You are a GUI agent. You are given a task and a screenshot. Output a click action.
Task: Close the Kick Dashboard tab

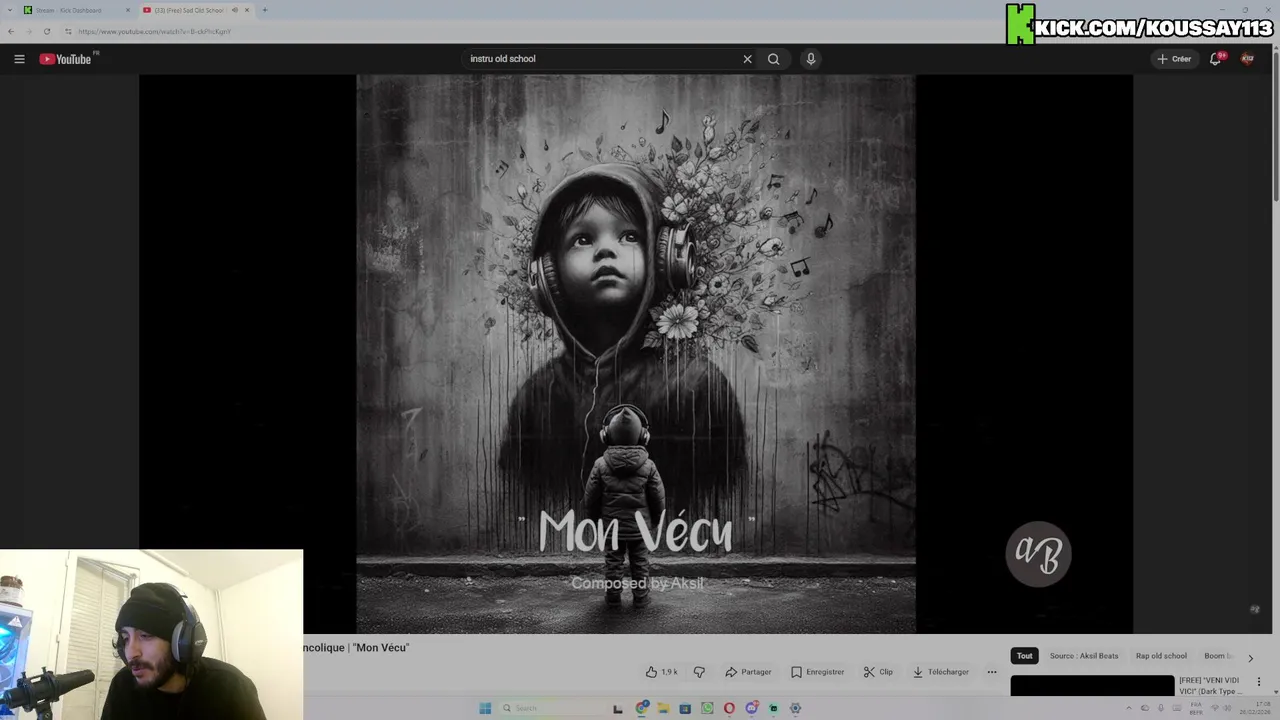click(x=127, y=10)
